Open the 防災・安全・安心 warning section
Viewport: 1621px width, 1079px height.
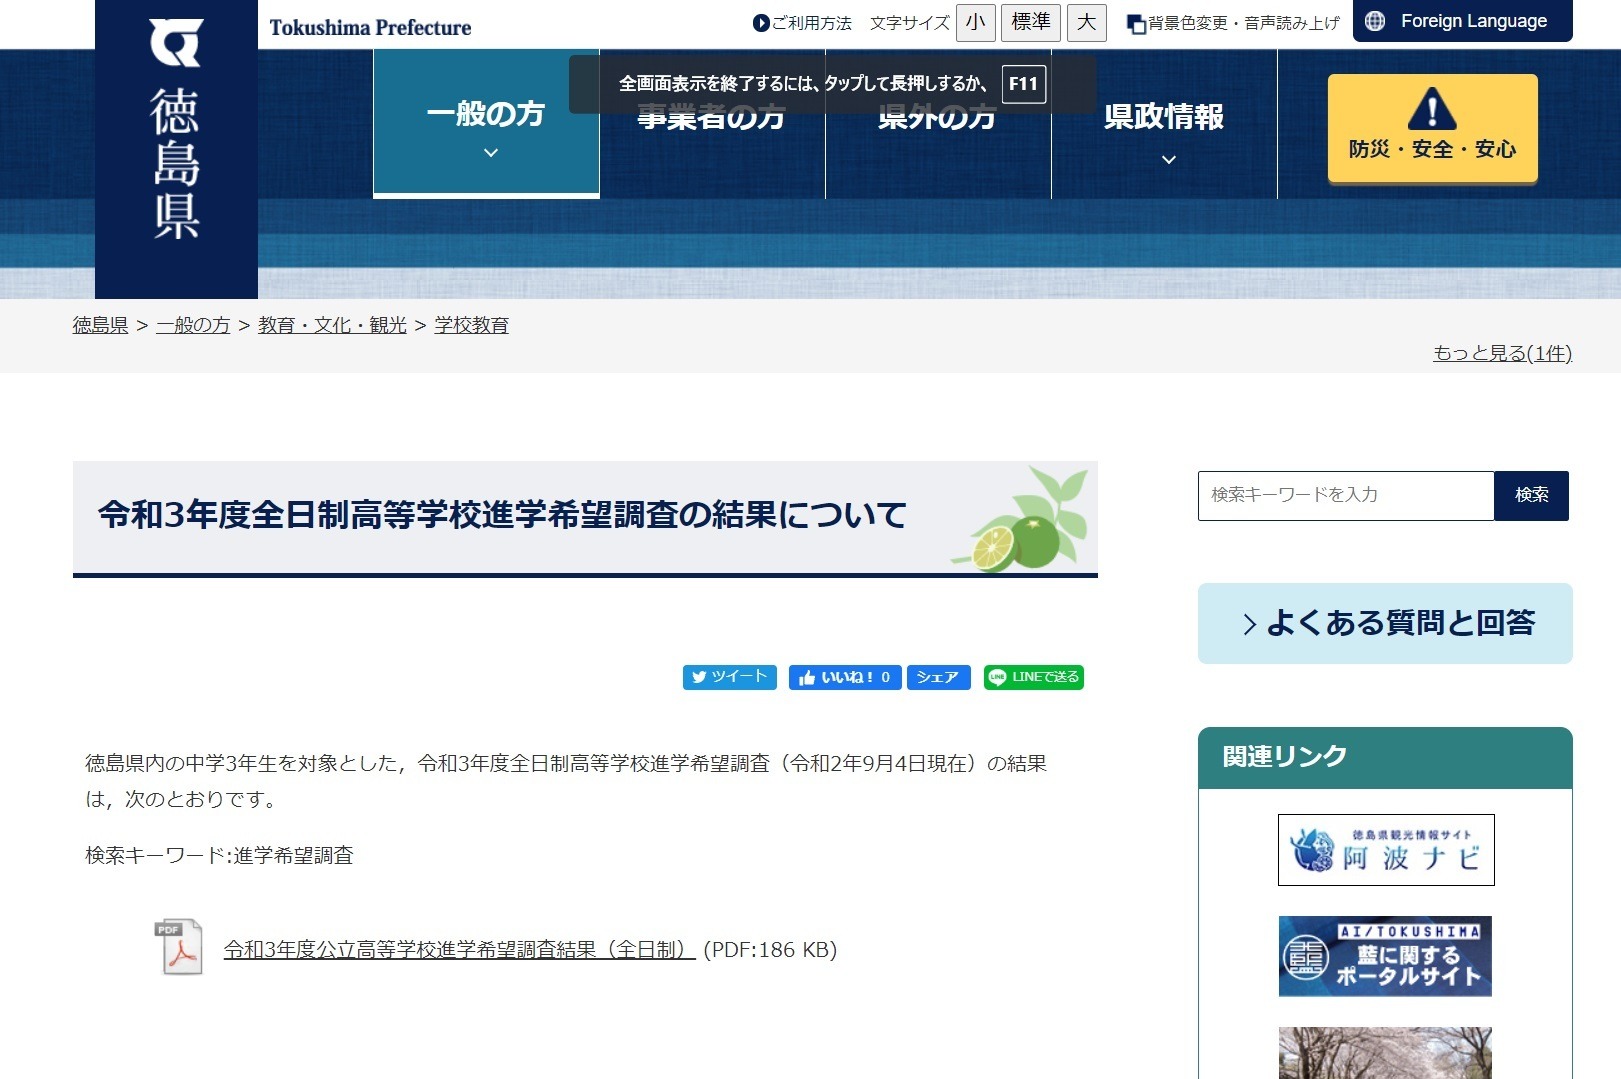coord(1432,127)
